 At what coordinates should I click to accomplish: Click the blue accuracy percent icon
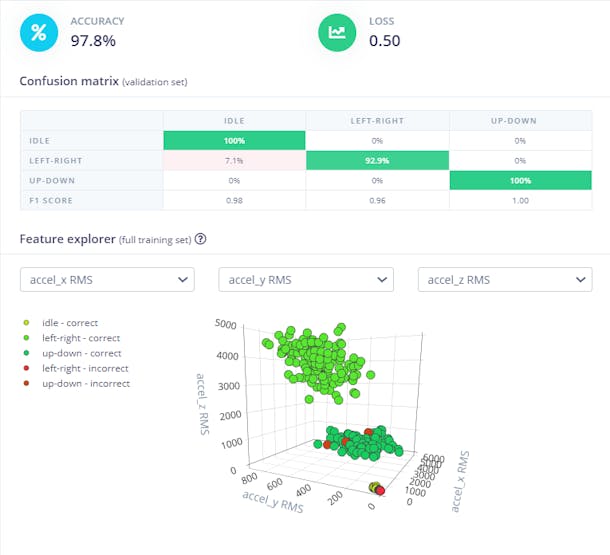pos(39,32)
